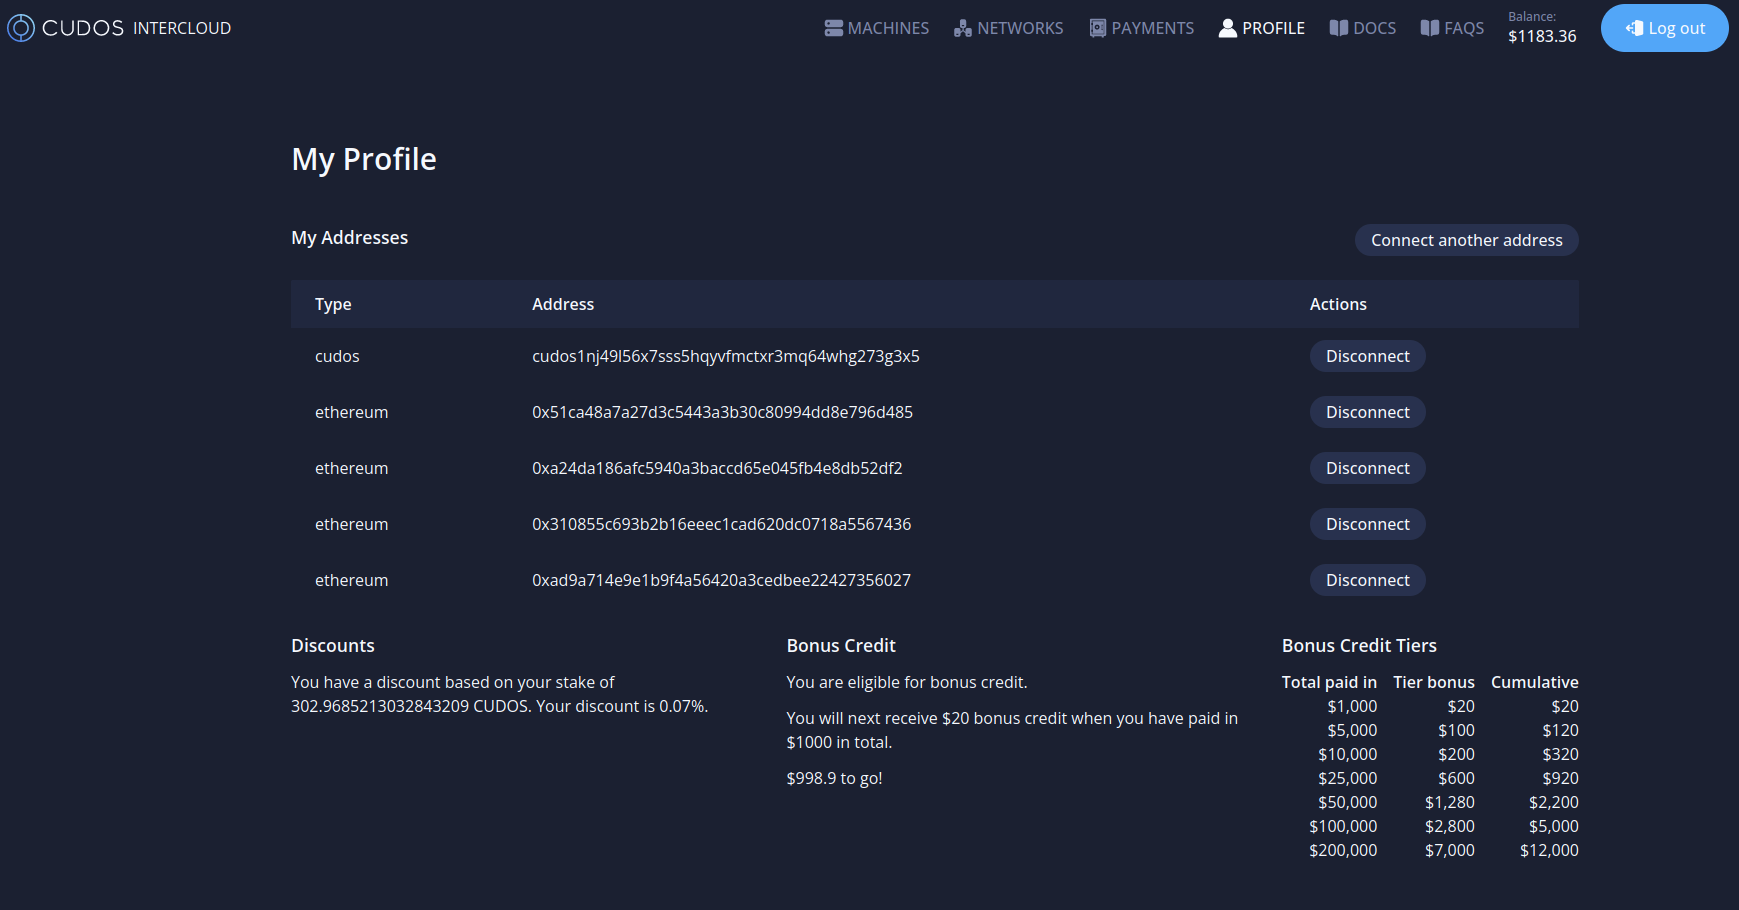The image size is (1739, 910).
Task: Click the Log out button
Action: 1665,28
